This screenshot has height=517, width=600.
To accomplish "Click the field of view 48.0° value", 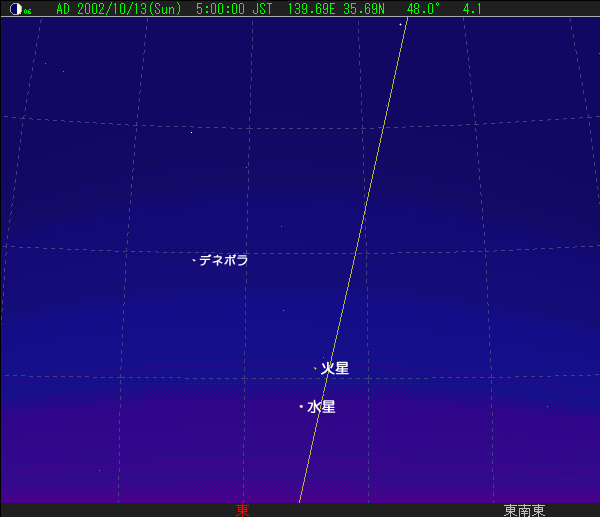I will [423, 9].
